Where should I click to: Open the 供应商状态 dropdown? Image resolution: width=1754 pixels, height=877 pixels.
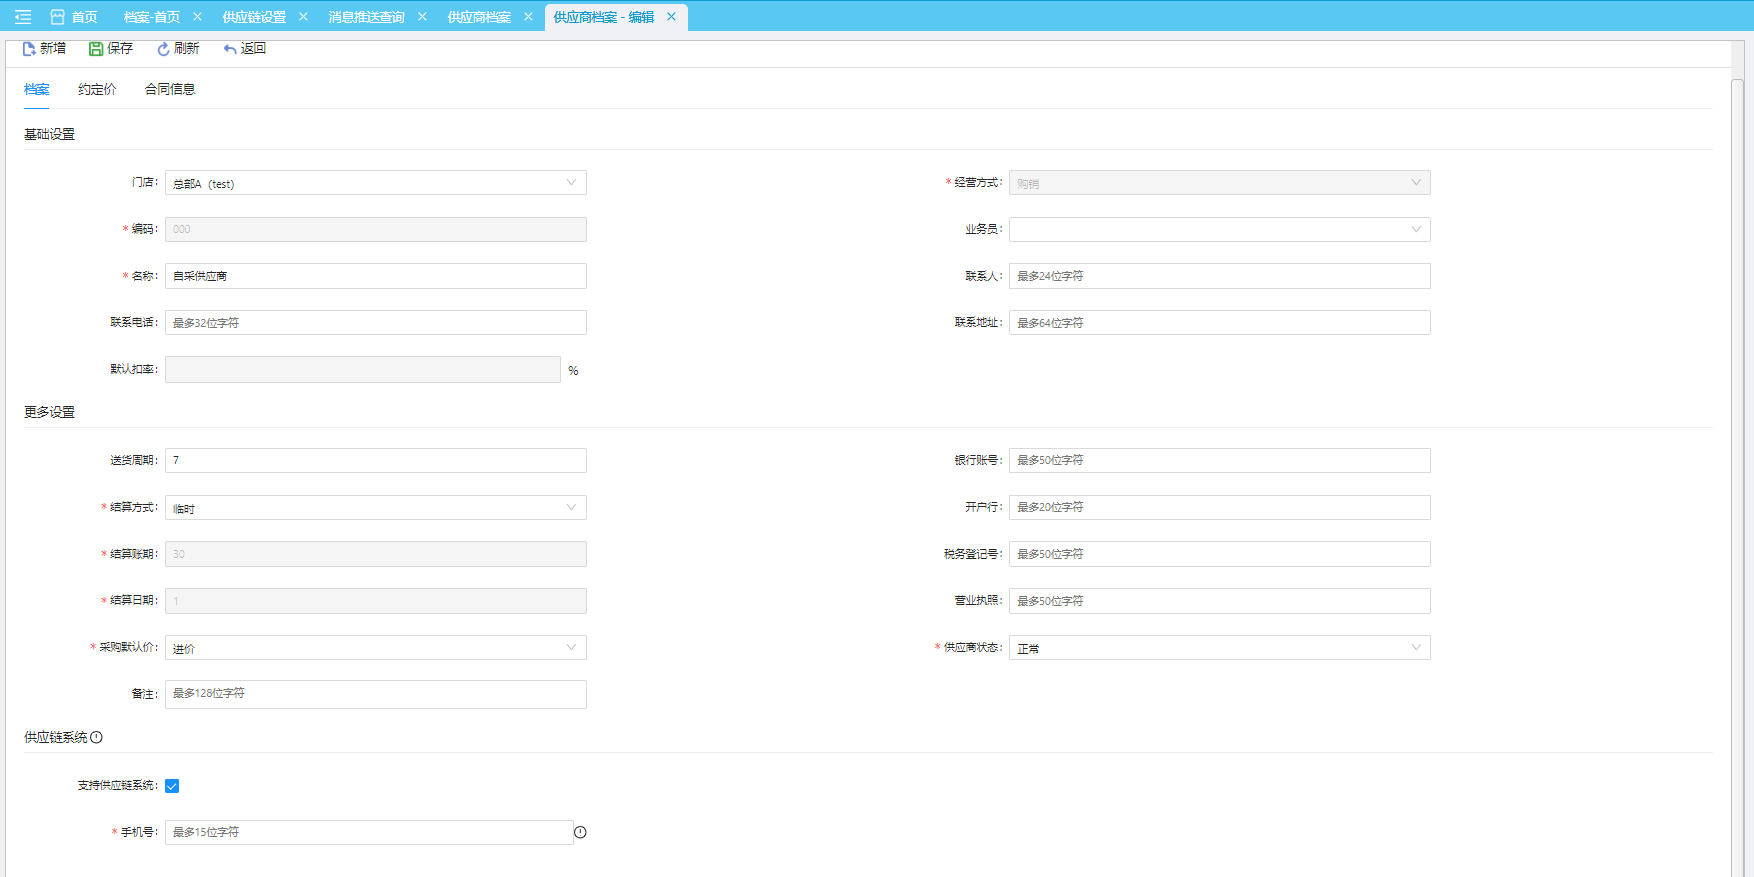coord(1219,648)
